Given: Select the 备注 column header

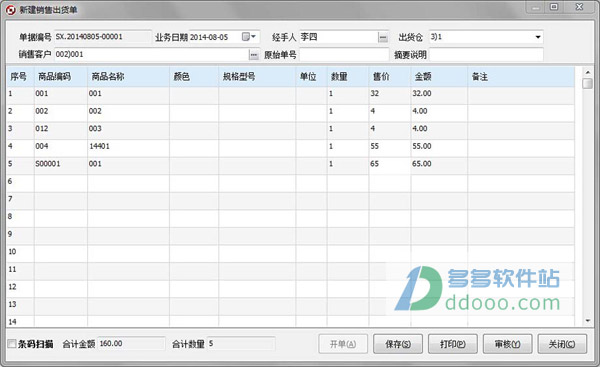Looking at the screenshot, I should [x=521, y=77].
